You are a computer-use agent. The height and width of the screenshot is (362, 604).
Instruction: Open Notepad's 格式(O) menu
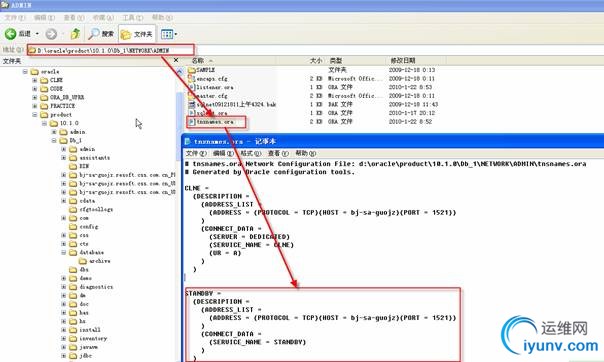pyautogui.click(x=250, y=153)
